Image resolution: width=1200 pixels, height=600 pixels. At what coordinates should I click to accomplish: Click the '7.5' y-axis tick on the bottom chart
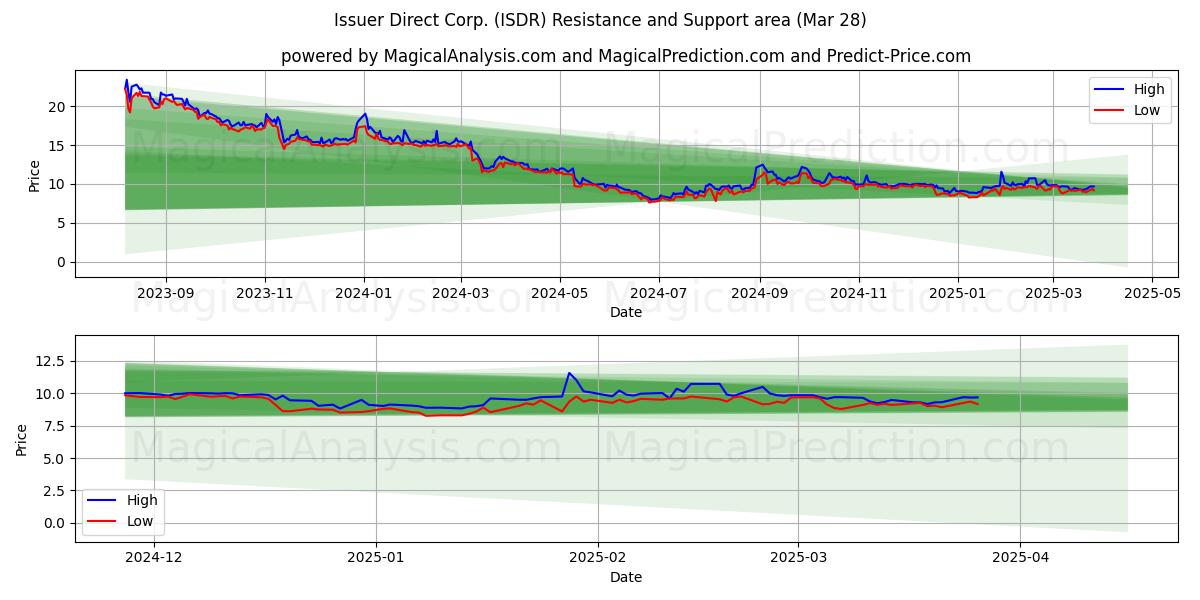(x=56, y=427)
